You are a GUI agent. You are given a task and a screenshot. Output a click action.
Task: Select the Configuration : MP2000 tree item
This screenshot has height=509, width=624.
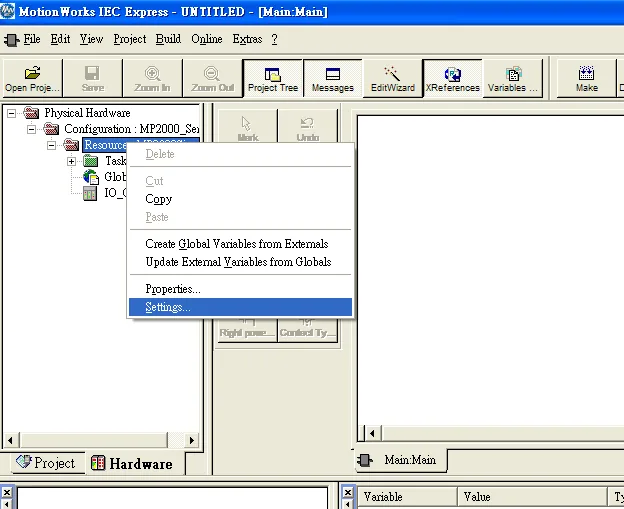pos(131,129)
